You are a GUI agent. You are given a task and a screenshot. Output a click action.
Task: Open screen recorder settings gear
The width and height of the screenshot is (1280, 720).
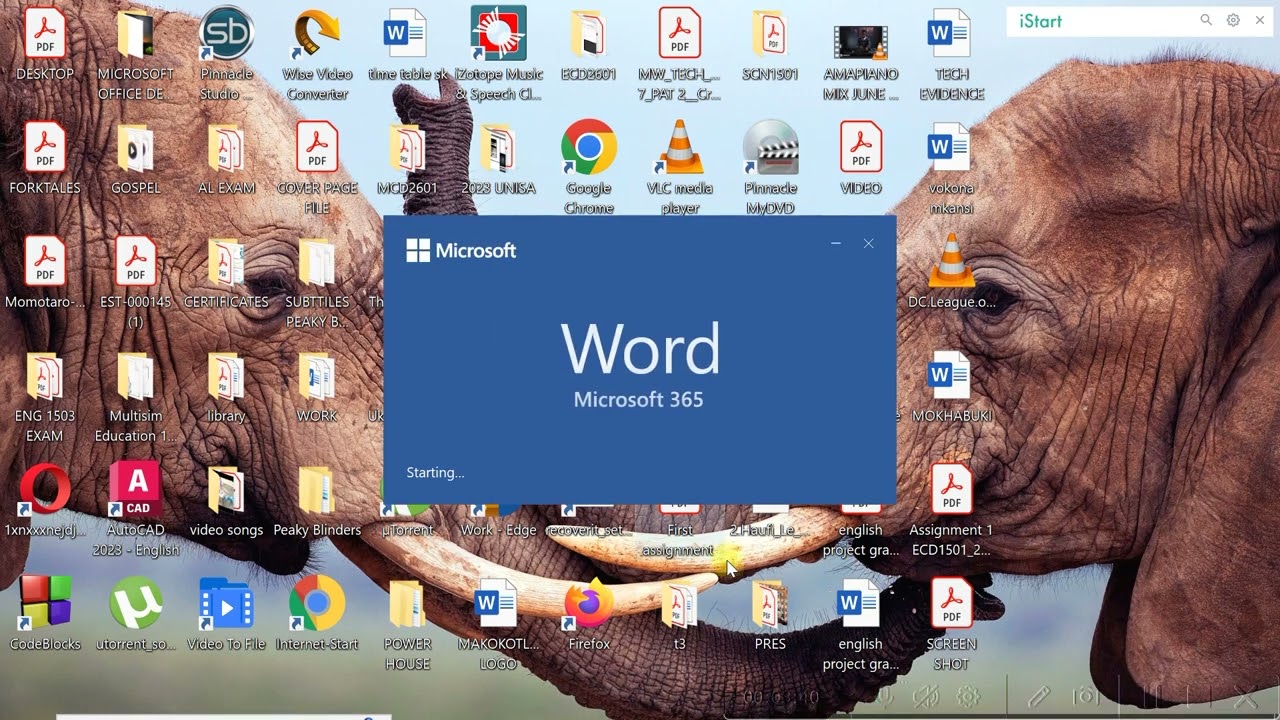point(967,697)
